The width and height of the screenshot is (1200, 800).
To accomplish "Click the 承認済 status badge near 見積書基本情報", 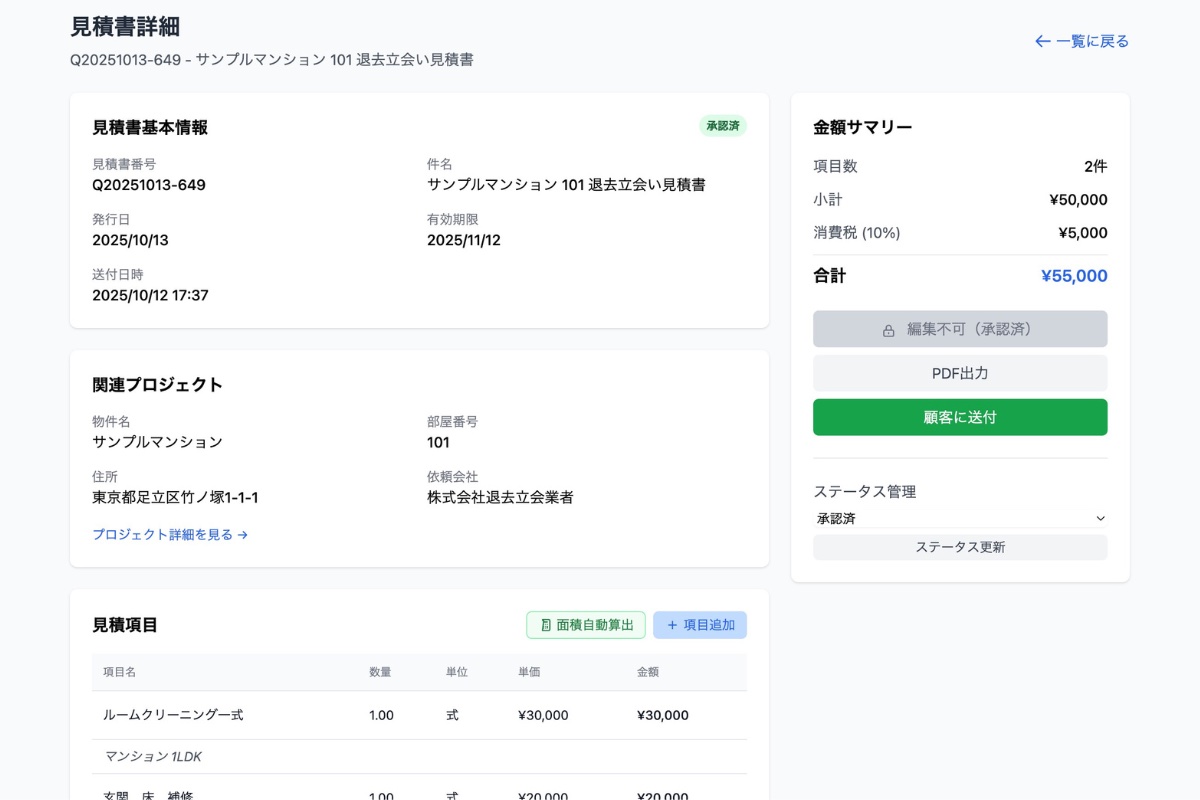I will point(722,126).
